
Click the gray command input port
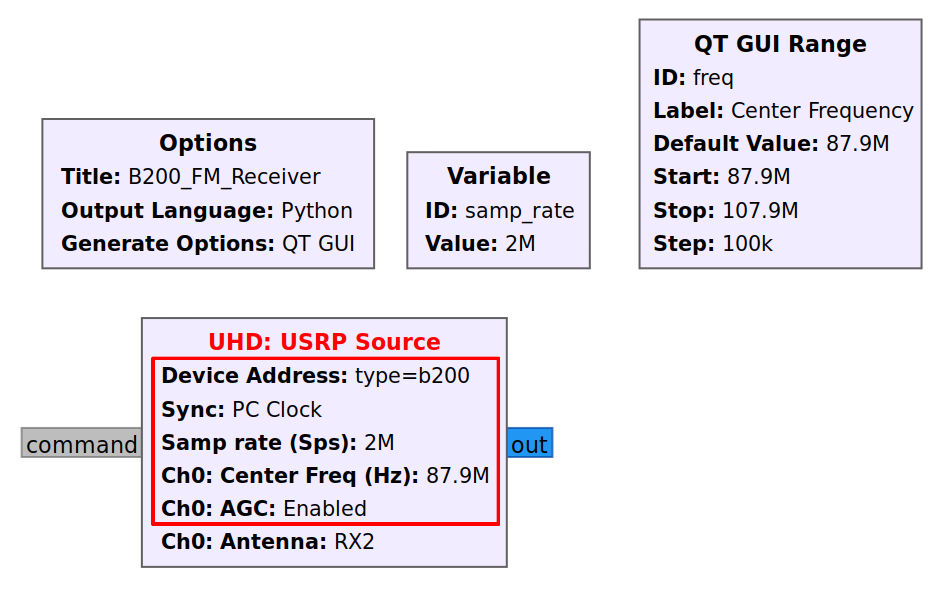[81, 444]
